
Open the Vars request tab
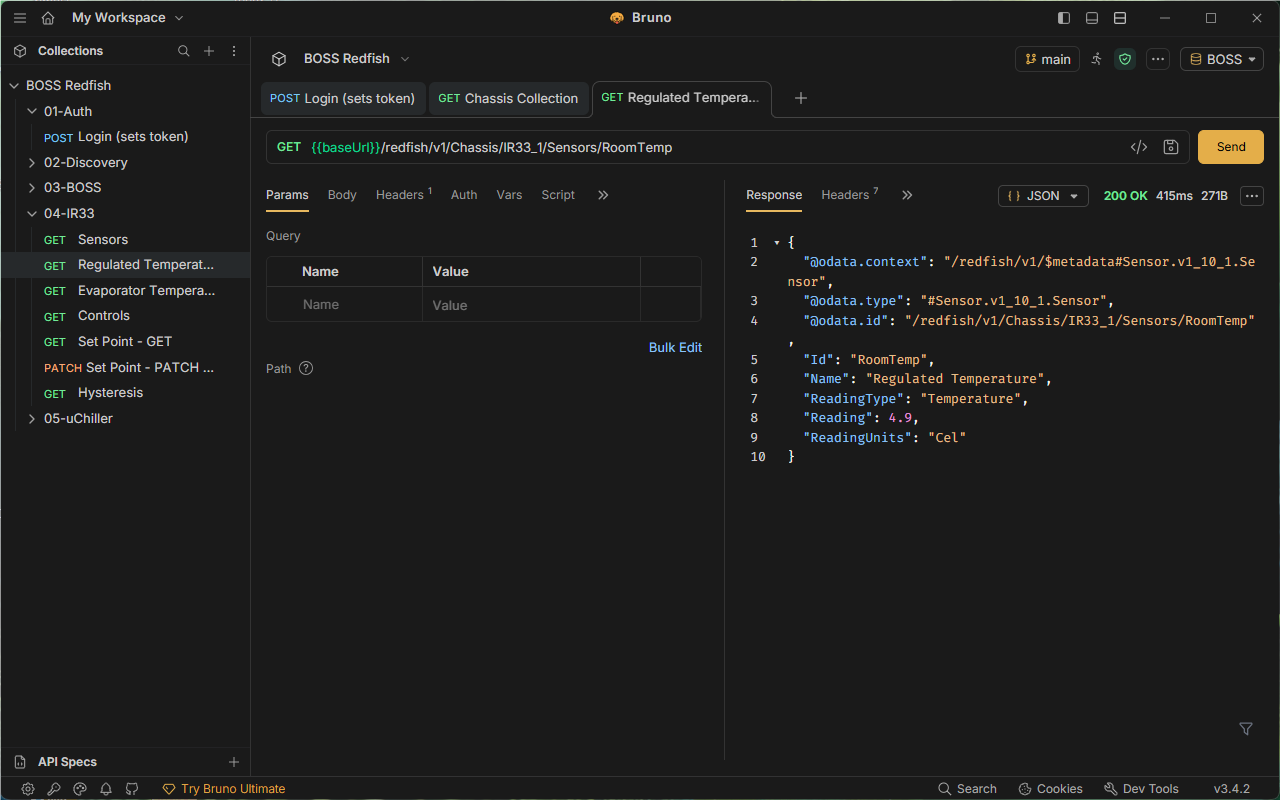[509, 195]
